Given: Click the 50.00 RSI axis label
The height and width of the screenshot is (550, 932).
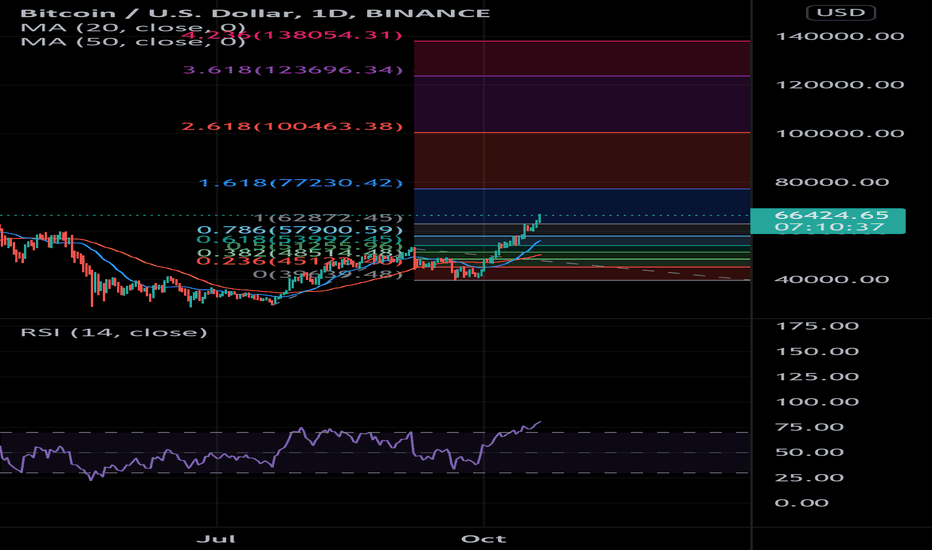Looking at the screenshot, I should (810, 452).
